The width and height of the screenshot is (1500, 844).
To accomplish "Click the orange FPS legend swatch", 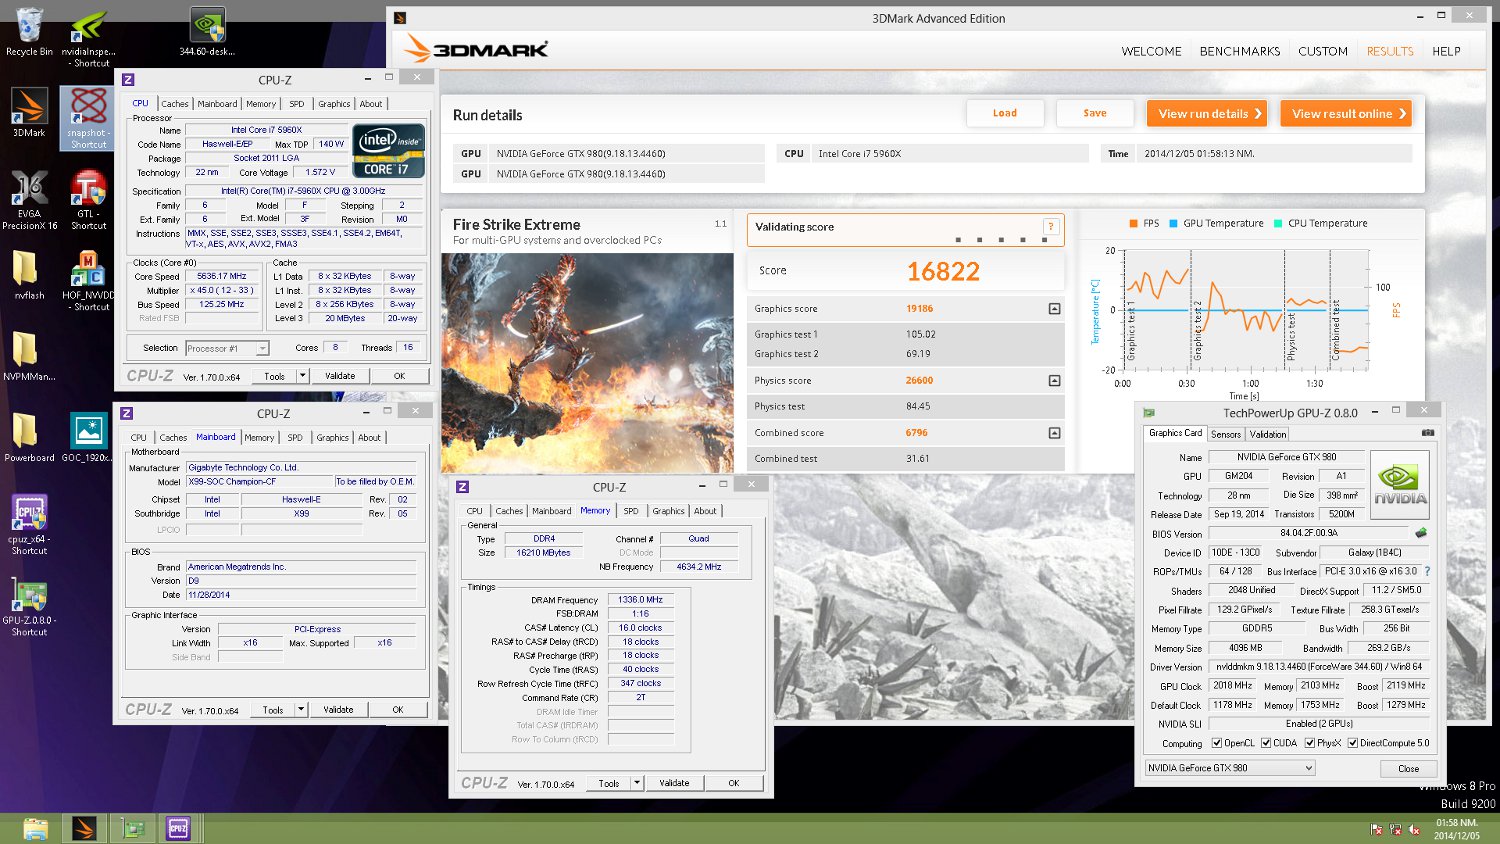I will [x=1133, y=224].
